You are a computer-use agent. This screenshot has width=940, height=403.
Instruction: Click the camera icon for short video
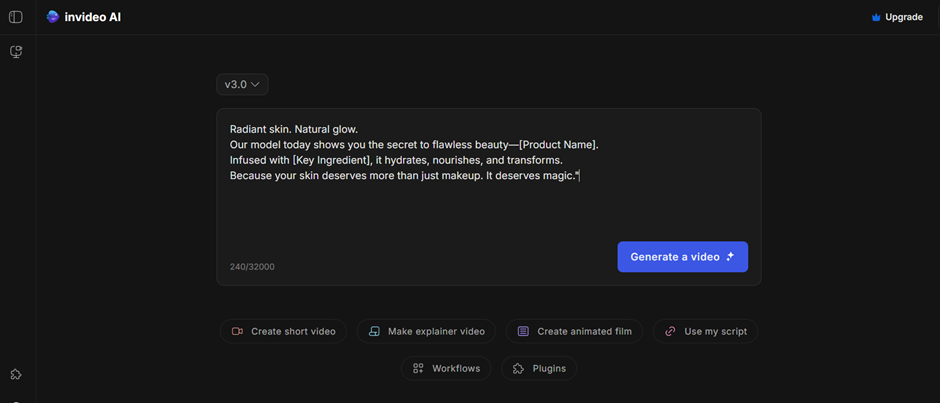coord(237,331)
